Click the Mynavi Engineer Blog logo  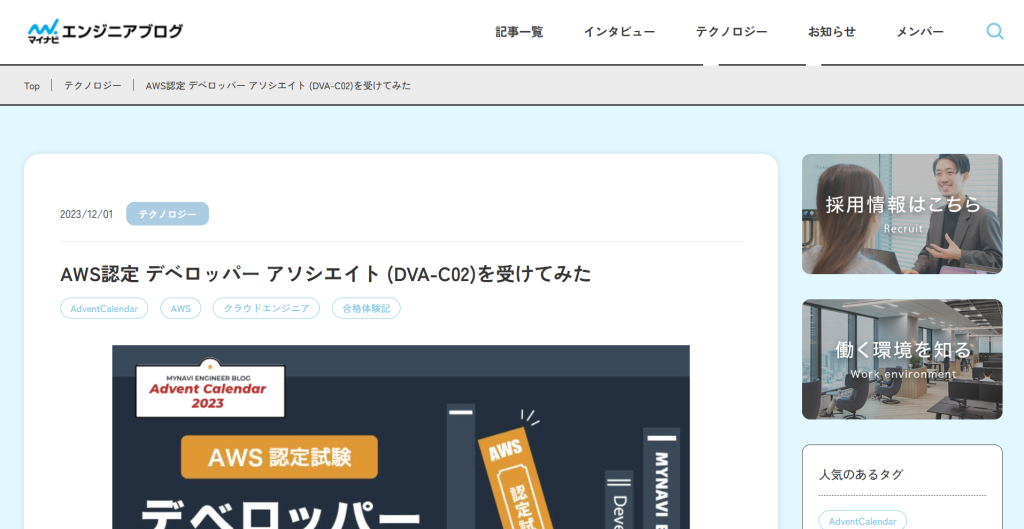(105, 31)
